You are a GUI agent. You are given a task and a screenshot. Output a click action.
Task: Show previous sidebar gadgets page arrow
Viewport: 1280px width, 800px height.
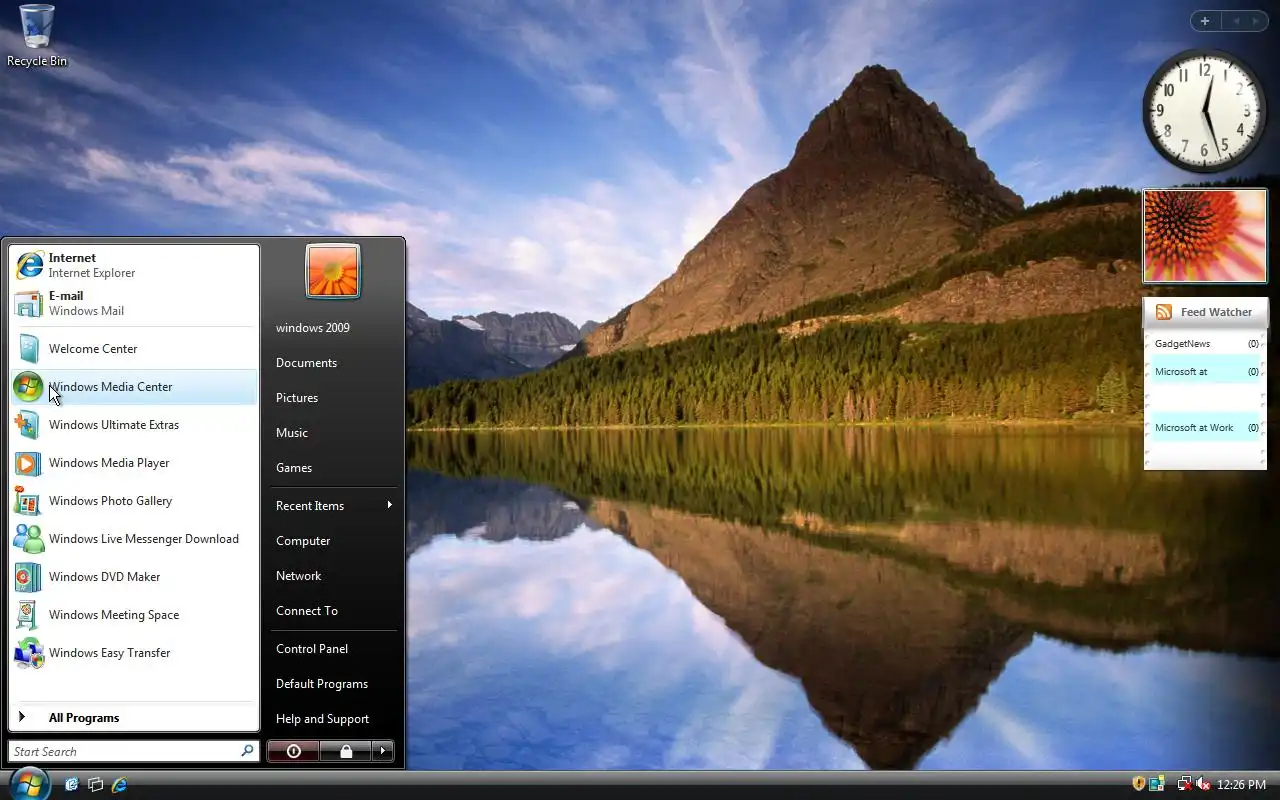(x=1236, y=21)
